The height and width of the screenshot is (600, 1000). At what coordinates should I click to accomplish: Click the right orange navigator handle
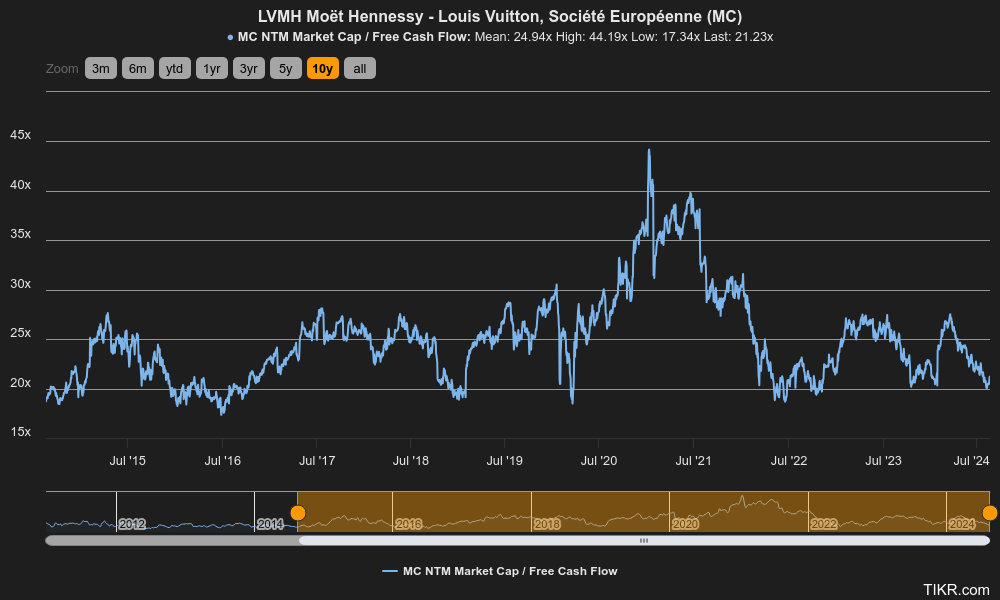(988, 511)
